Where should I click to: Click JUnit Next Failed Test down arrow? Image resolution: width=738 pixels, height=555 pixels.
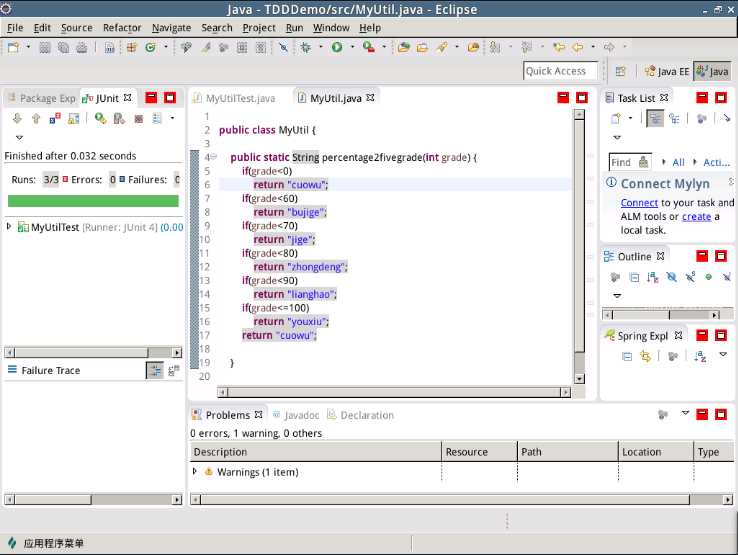pyautogui.click(x=17, y=118)
